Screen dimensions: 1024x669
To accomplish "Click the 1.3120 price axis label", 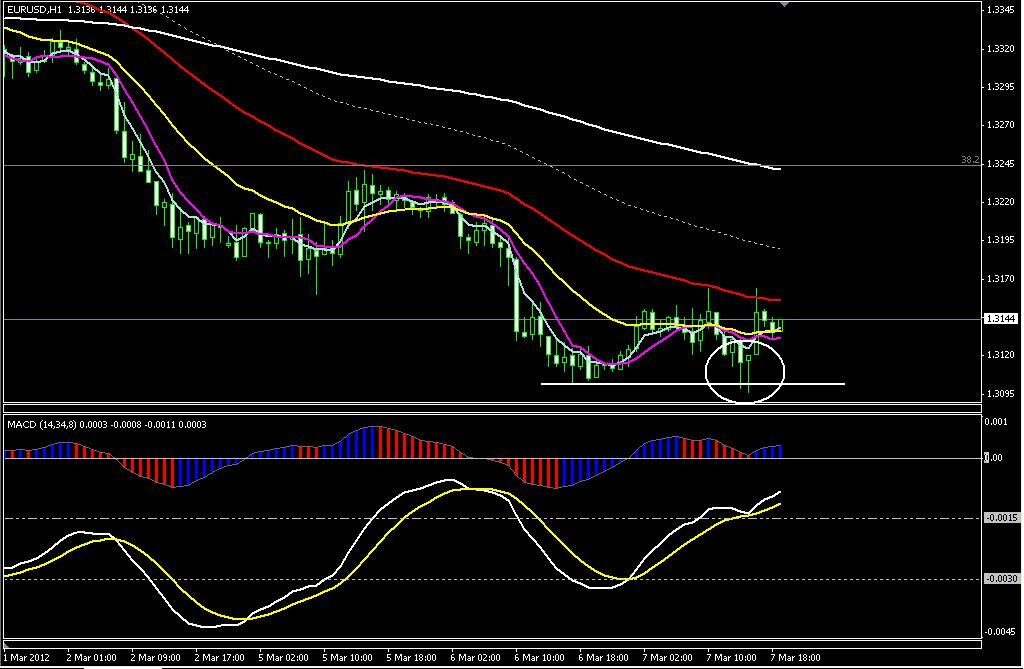I will pyautogui.click(x=1000, y=355).
